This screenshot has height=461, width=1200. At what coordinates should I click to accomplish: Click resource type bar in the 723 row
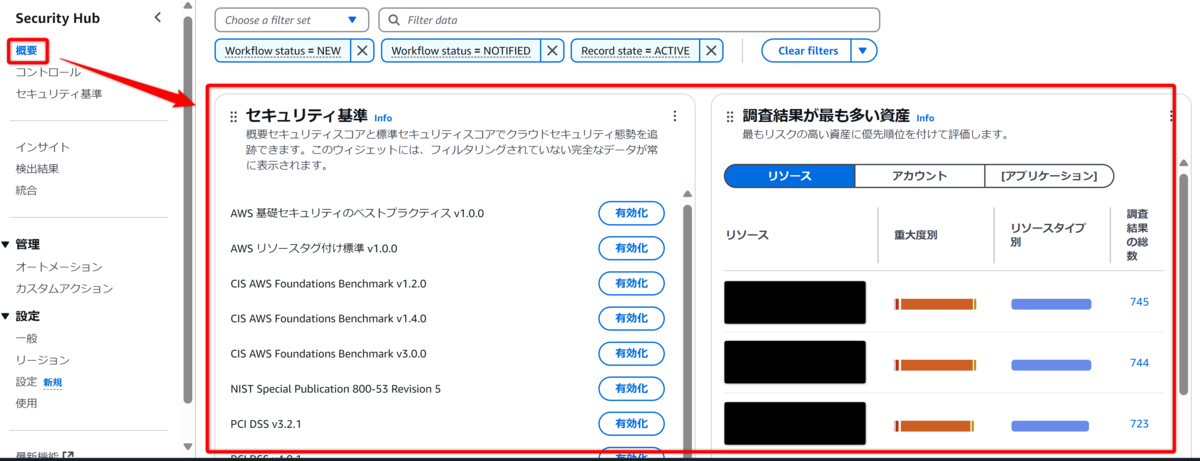point(1051,426)
